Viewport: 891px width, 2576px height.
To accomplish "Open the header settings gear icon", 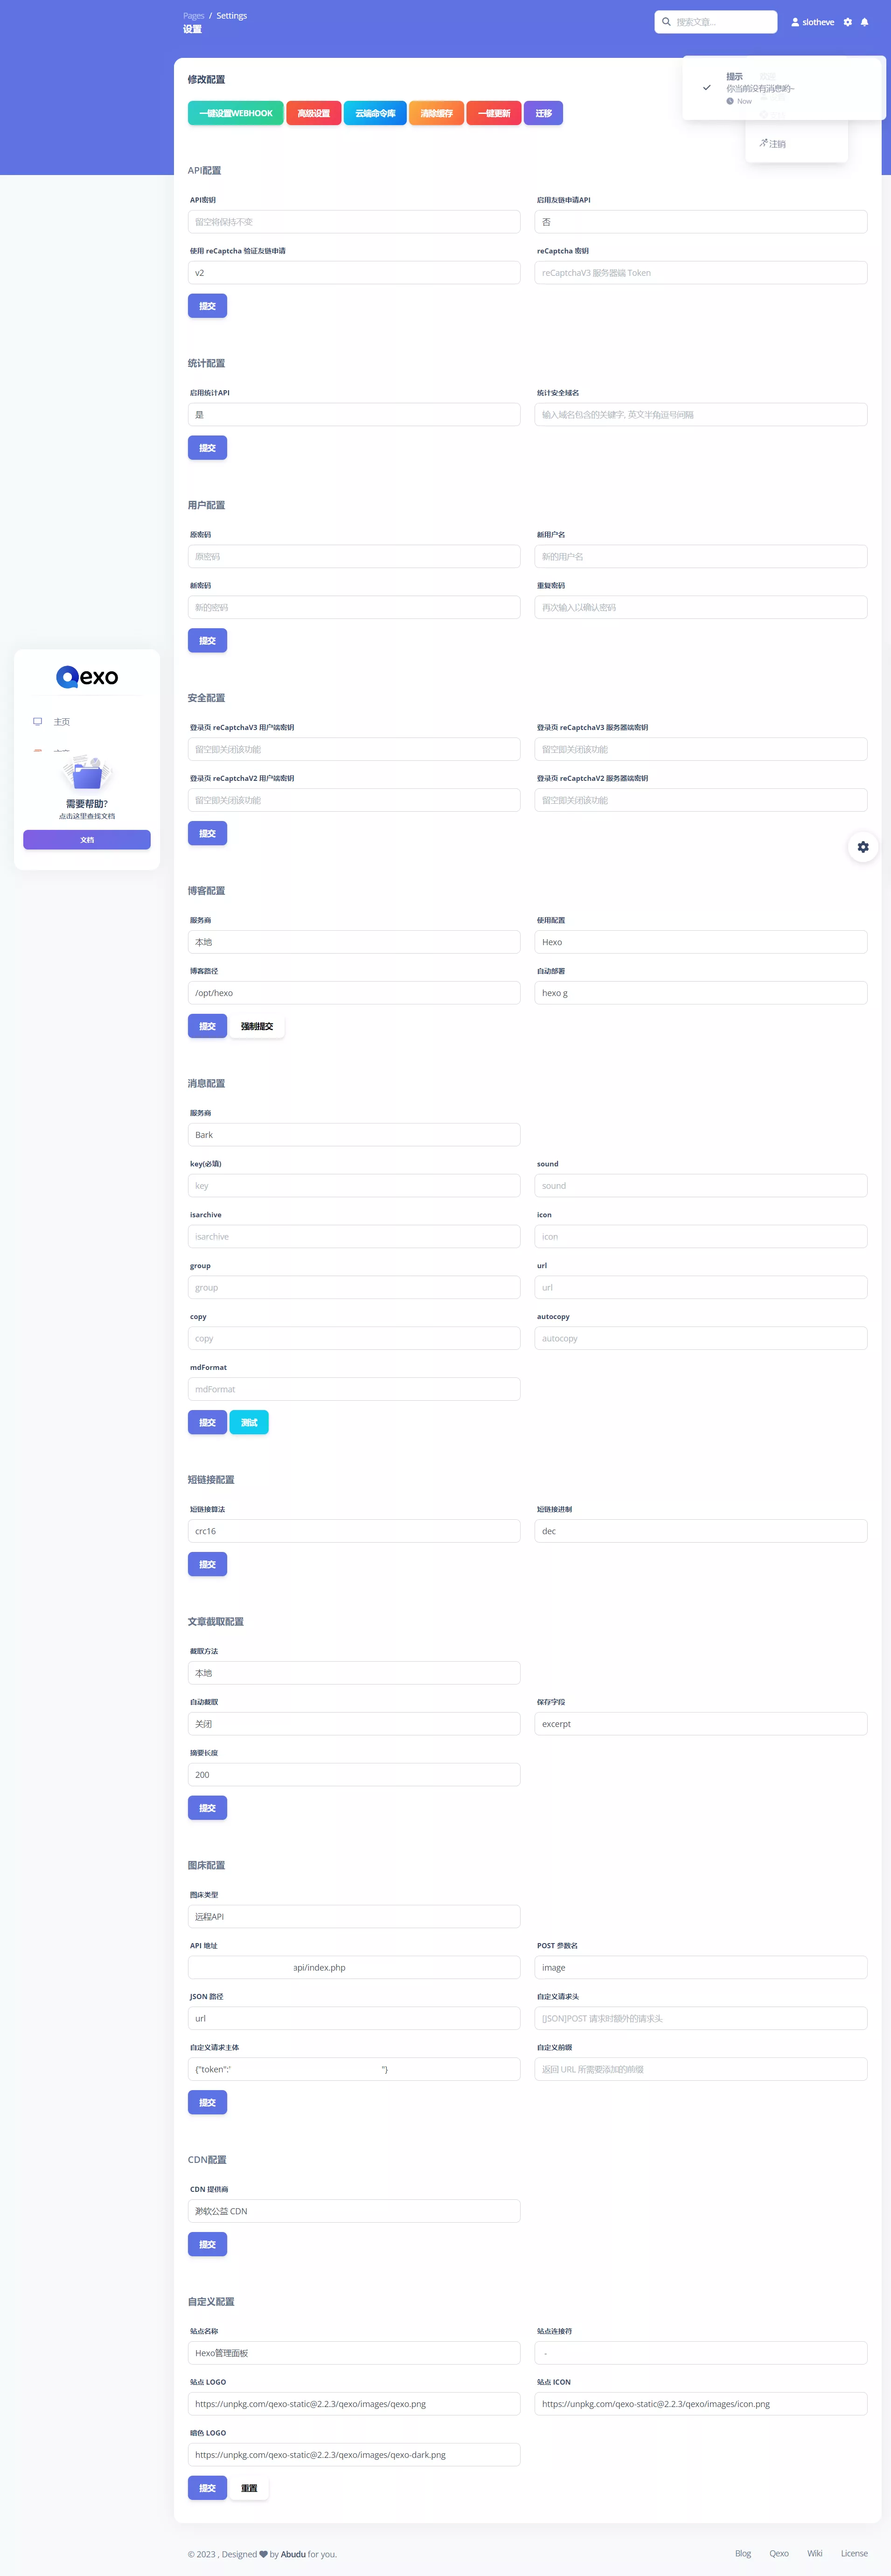I will [x=848, y=22].
